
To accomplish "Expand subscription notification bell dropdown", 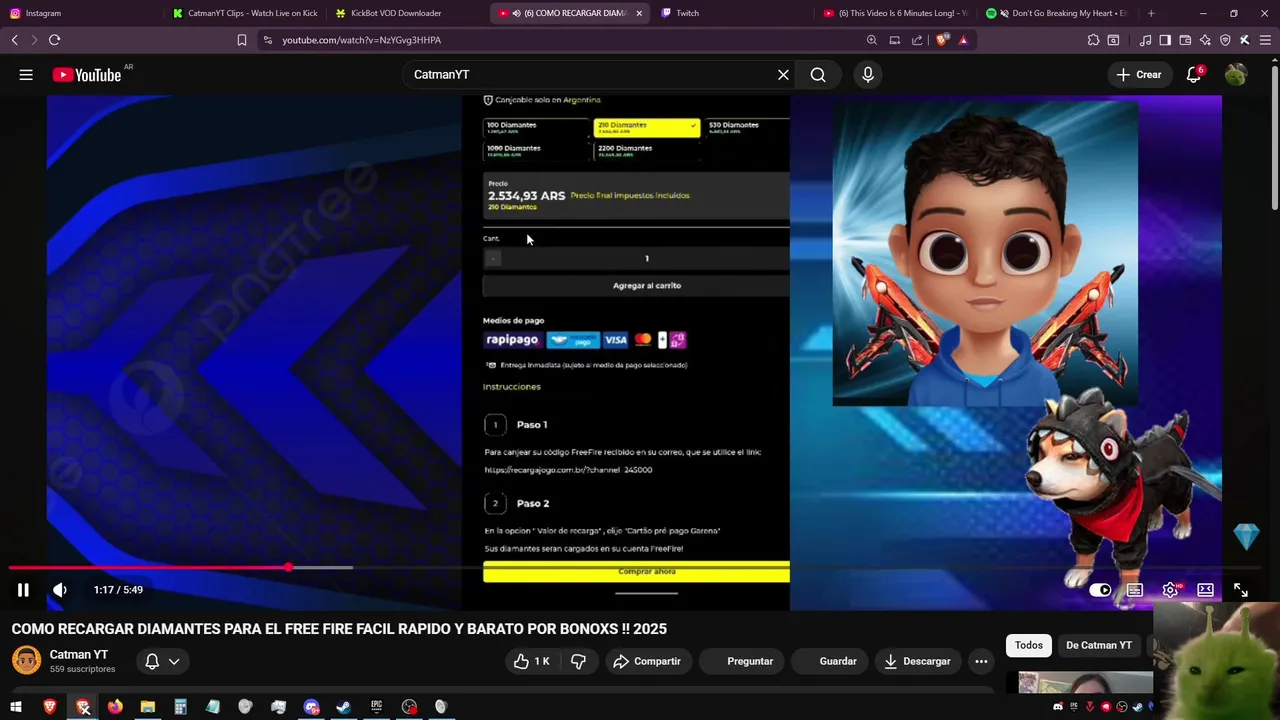I will tap(162, 661).
